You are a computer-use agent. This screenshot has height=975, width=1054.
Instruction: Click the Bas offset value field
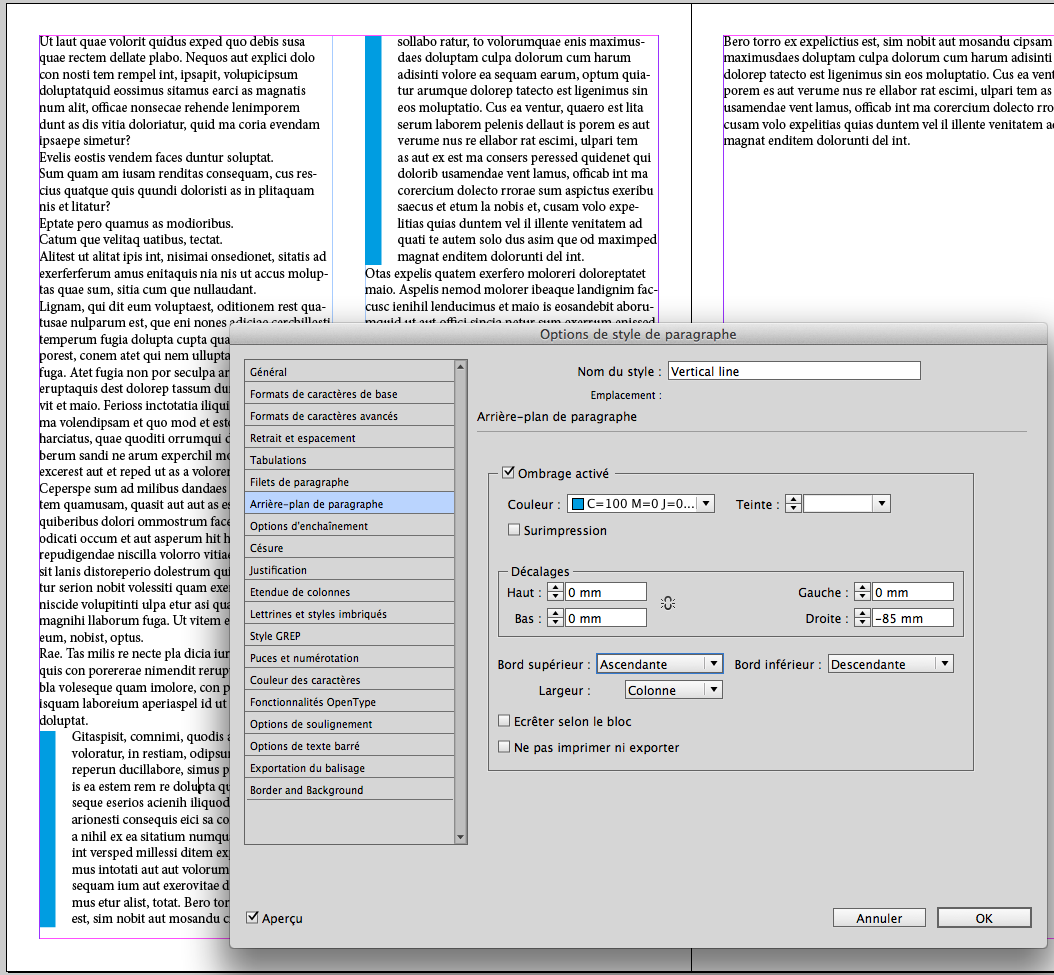[x=606, y=618]
